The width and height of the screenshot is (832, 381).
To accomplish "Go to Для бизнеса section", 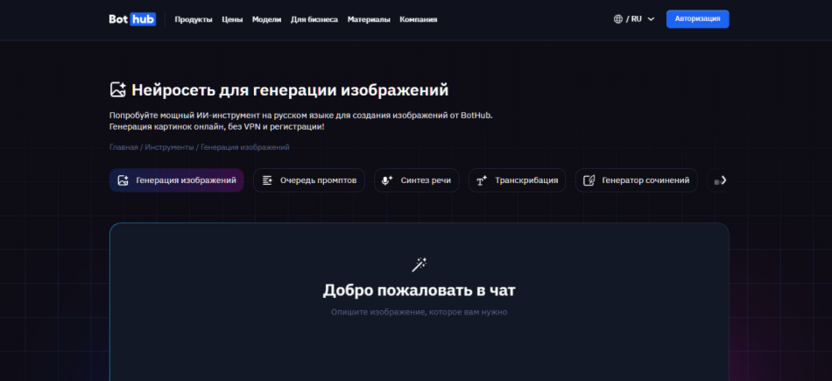I will click(314, 20).
